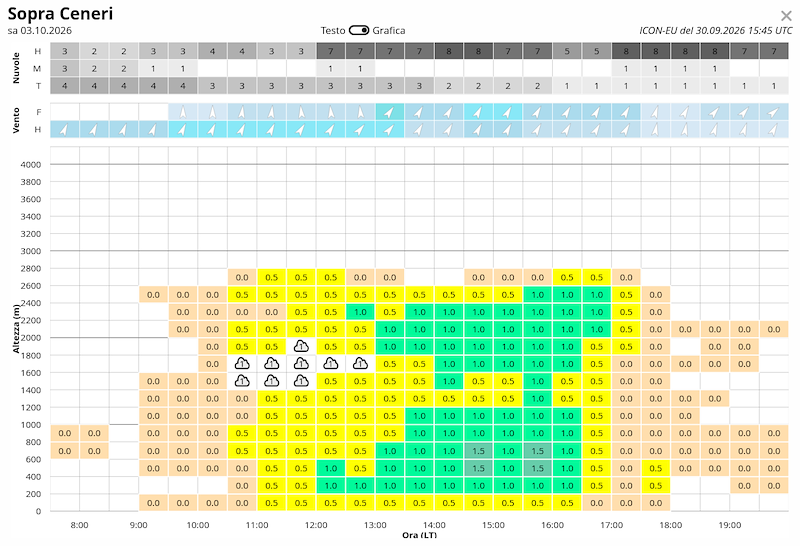This screenshot has height=546, width=800.
Task: Close the Sopra Ceneri forecast panel
Action: coord(786,16)
